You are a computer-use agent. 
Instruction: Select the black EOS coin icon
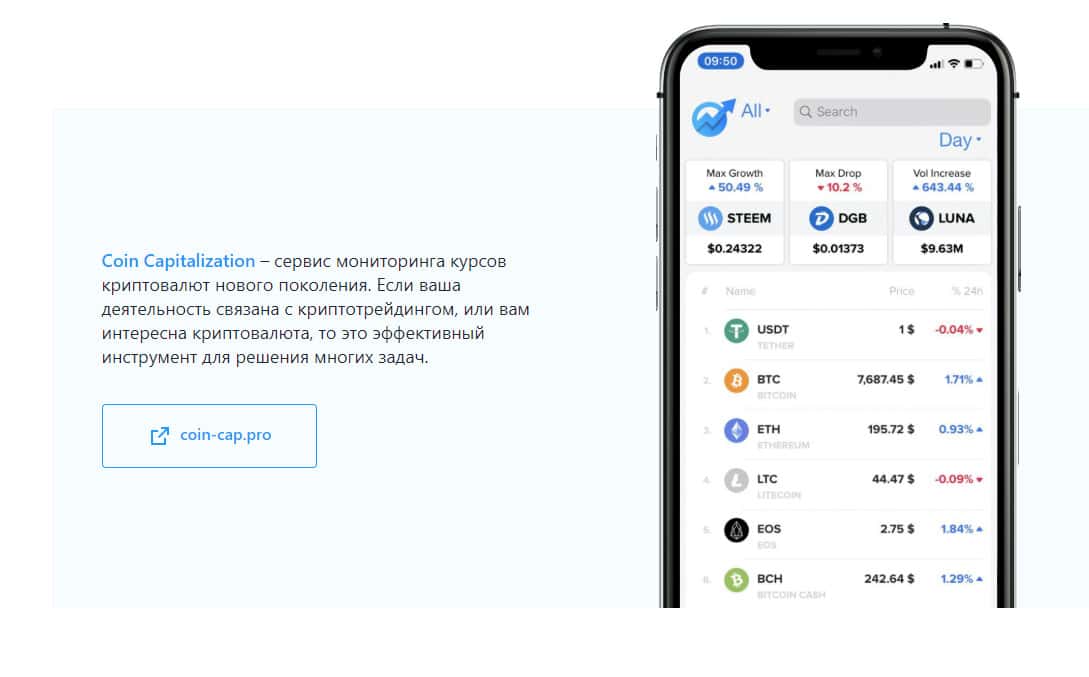[736, 530]
